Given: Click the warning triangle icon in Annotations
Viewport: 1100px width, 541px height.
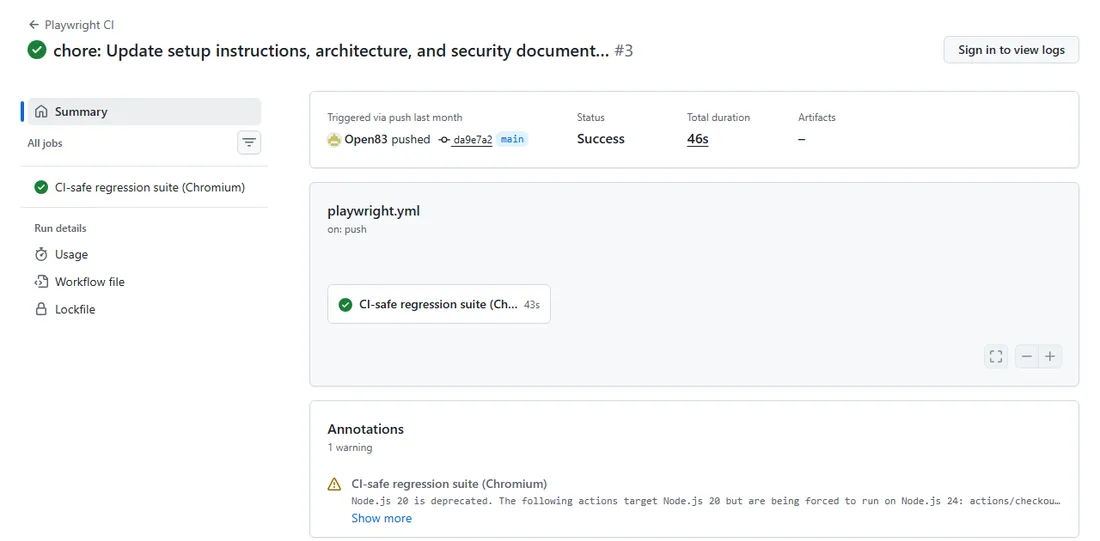Looking at the screenshot, I should point(334,484).
